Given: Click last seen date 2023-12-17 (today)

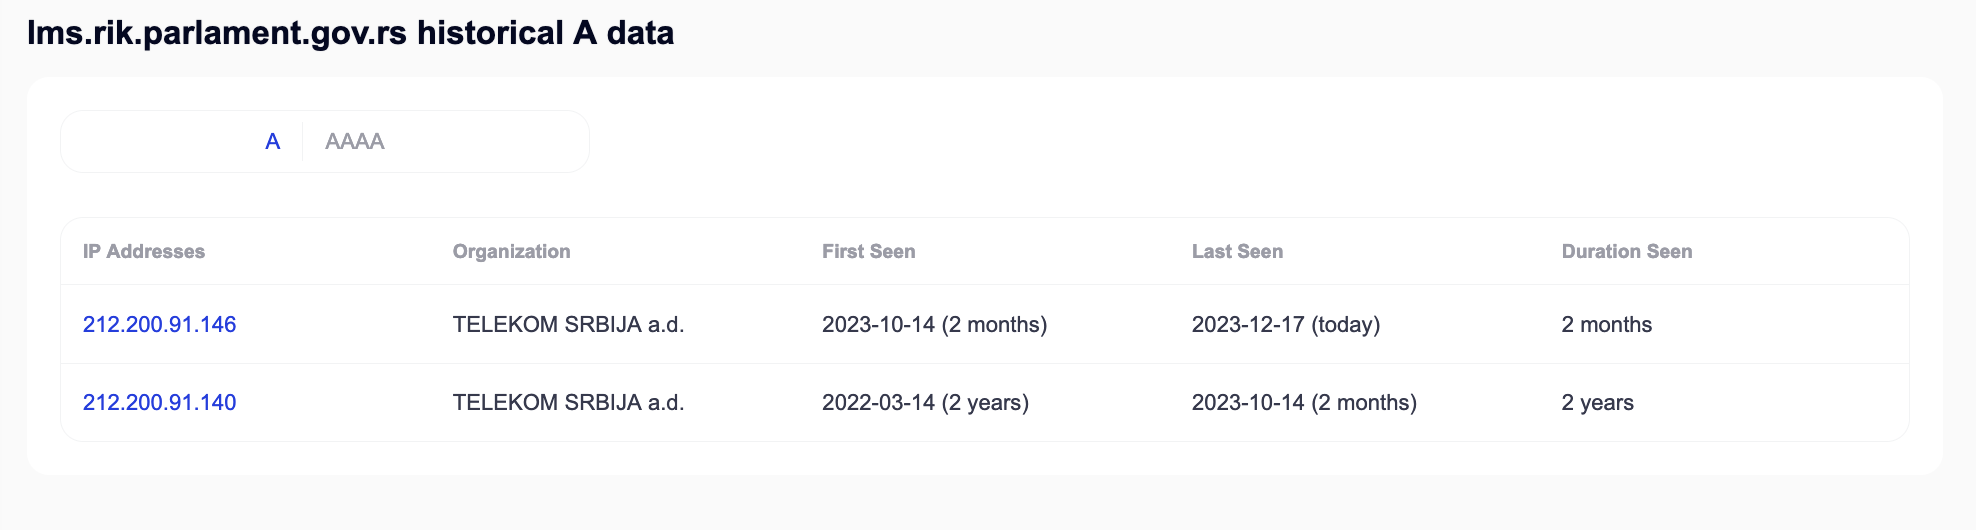Looking at the screenshot, I should [1285, 324].
